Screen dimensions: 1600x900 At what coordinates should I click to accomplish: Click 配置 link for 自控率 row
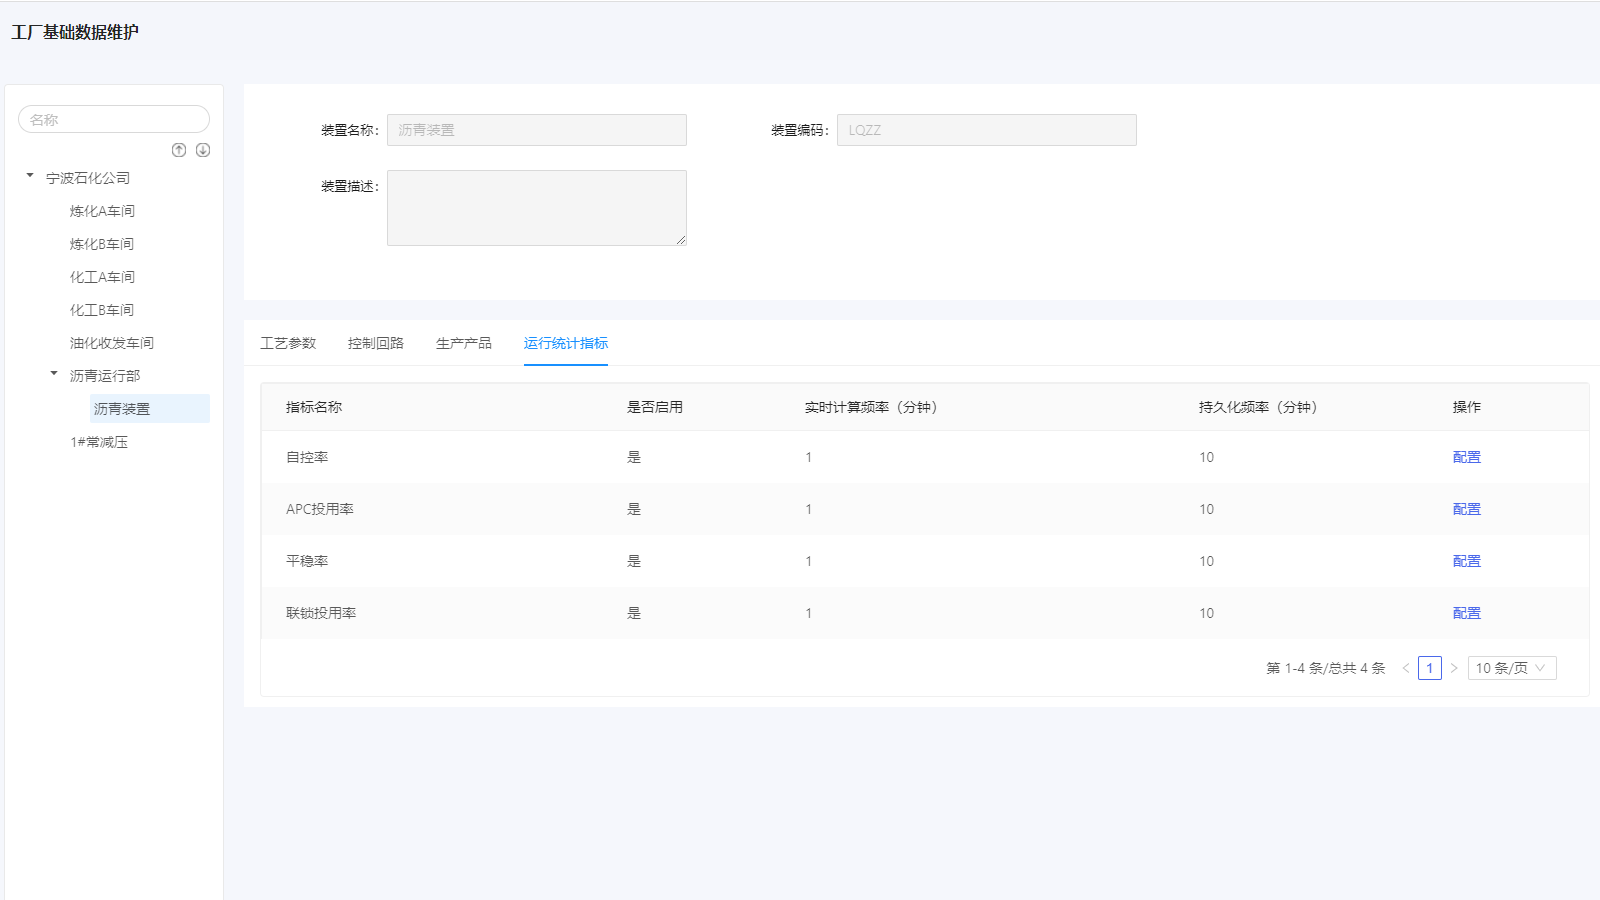tap(1466, 457)
